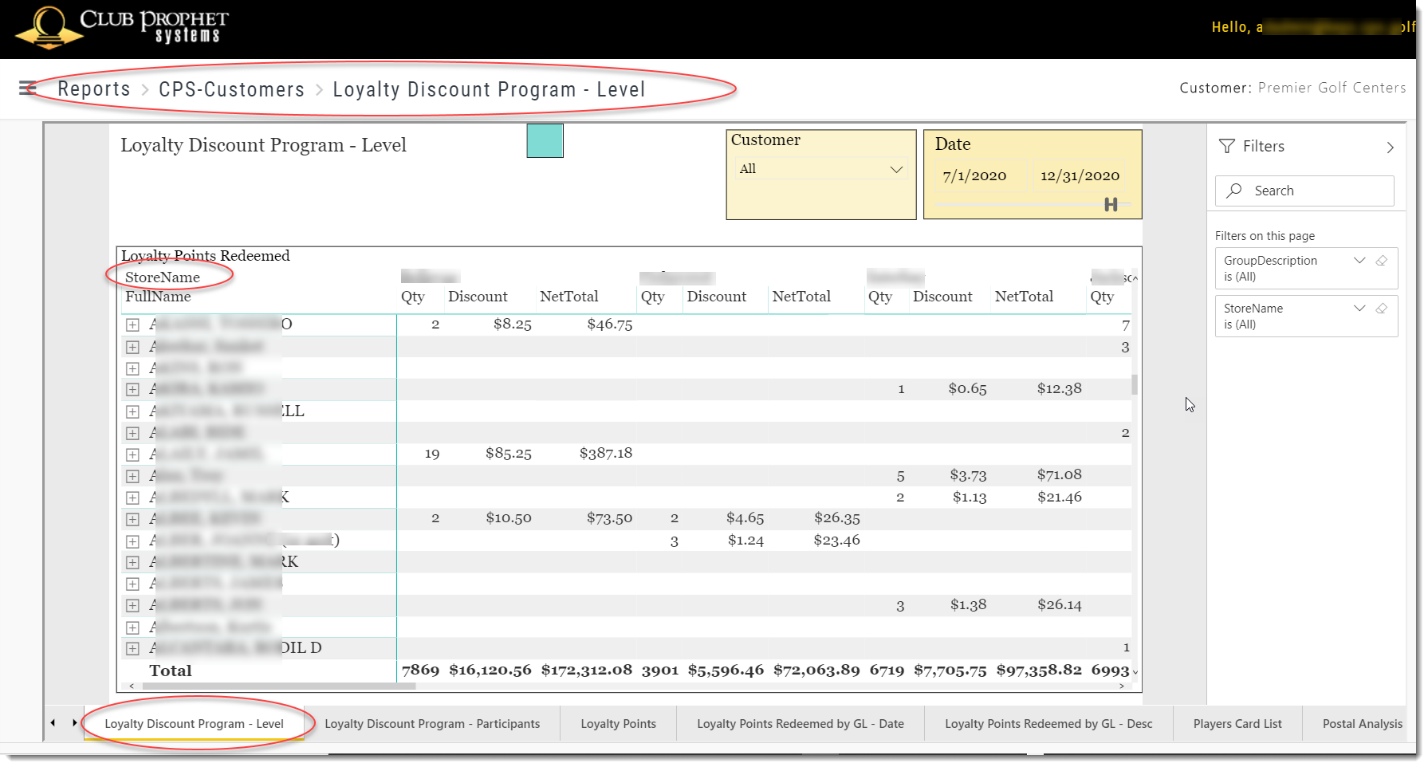Clear the GroupDescription filter with eraser icon
The width and height of the screenshot is (1428, 767).
pos(1381,261)
